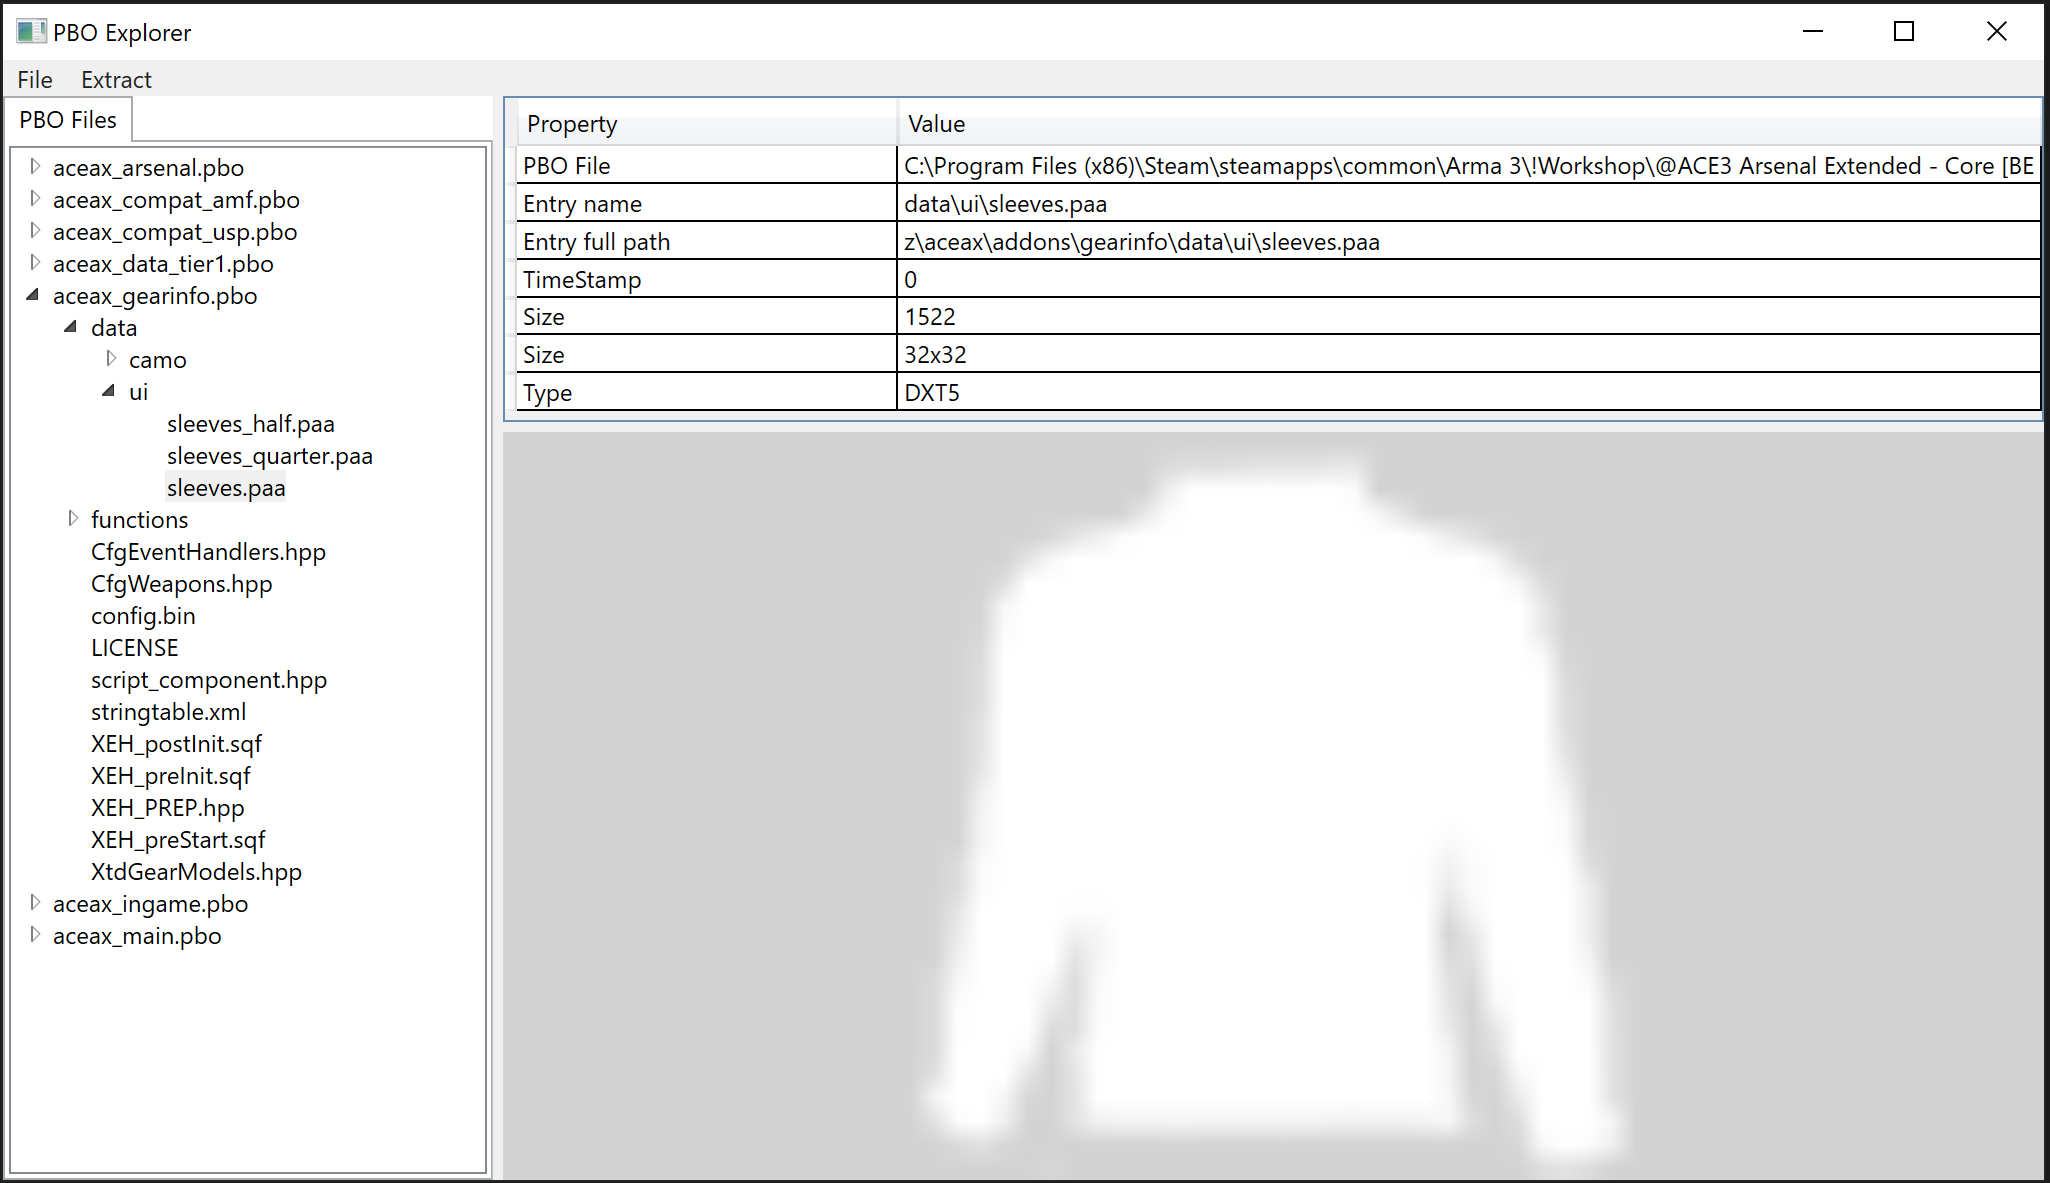Select sleeves_half.paa in the tree
2050x1183 pixels.
[250, 424]
